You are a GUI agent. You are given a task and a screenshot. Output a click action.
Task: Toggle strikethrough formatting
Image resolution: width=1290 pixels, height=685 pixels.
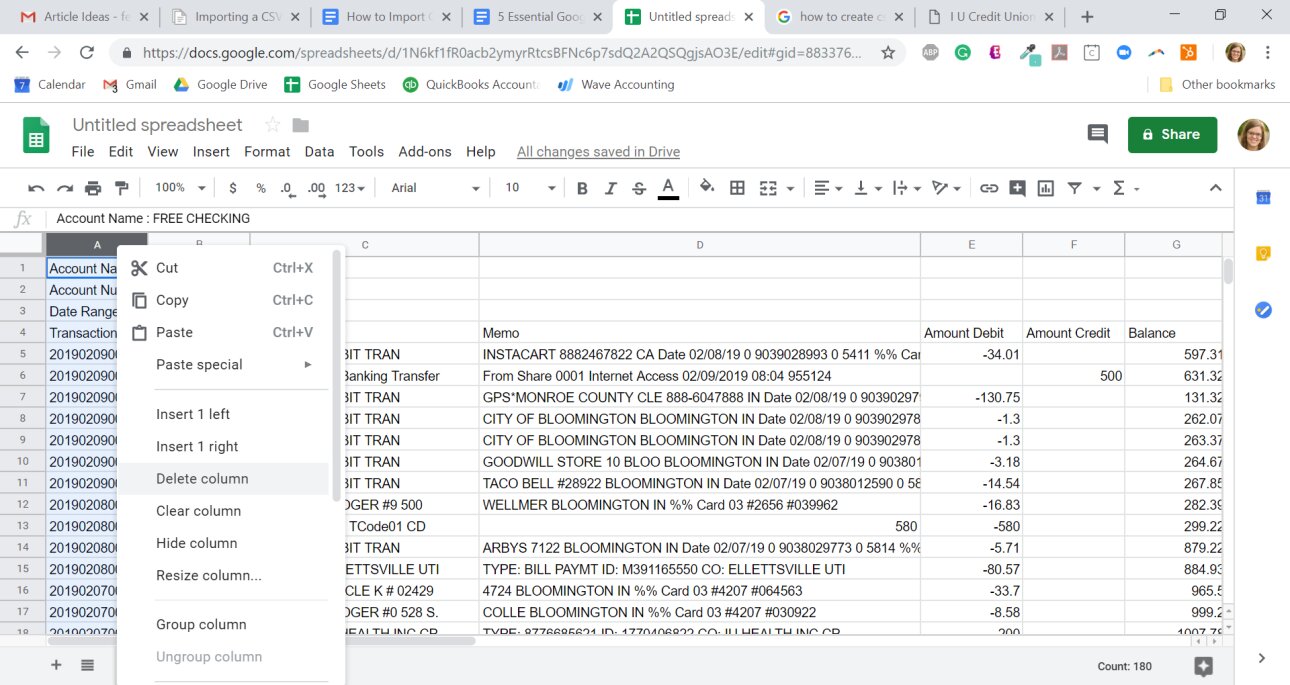click(x=638, y=187)
